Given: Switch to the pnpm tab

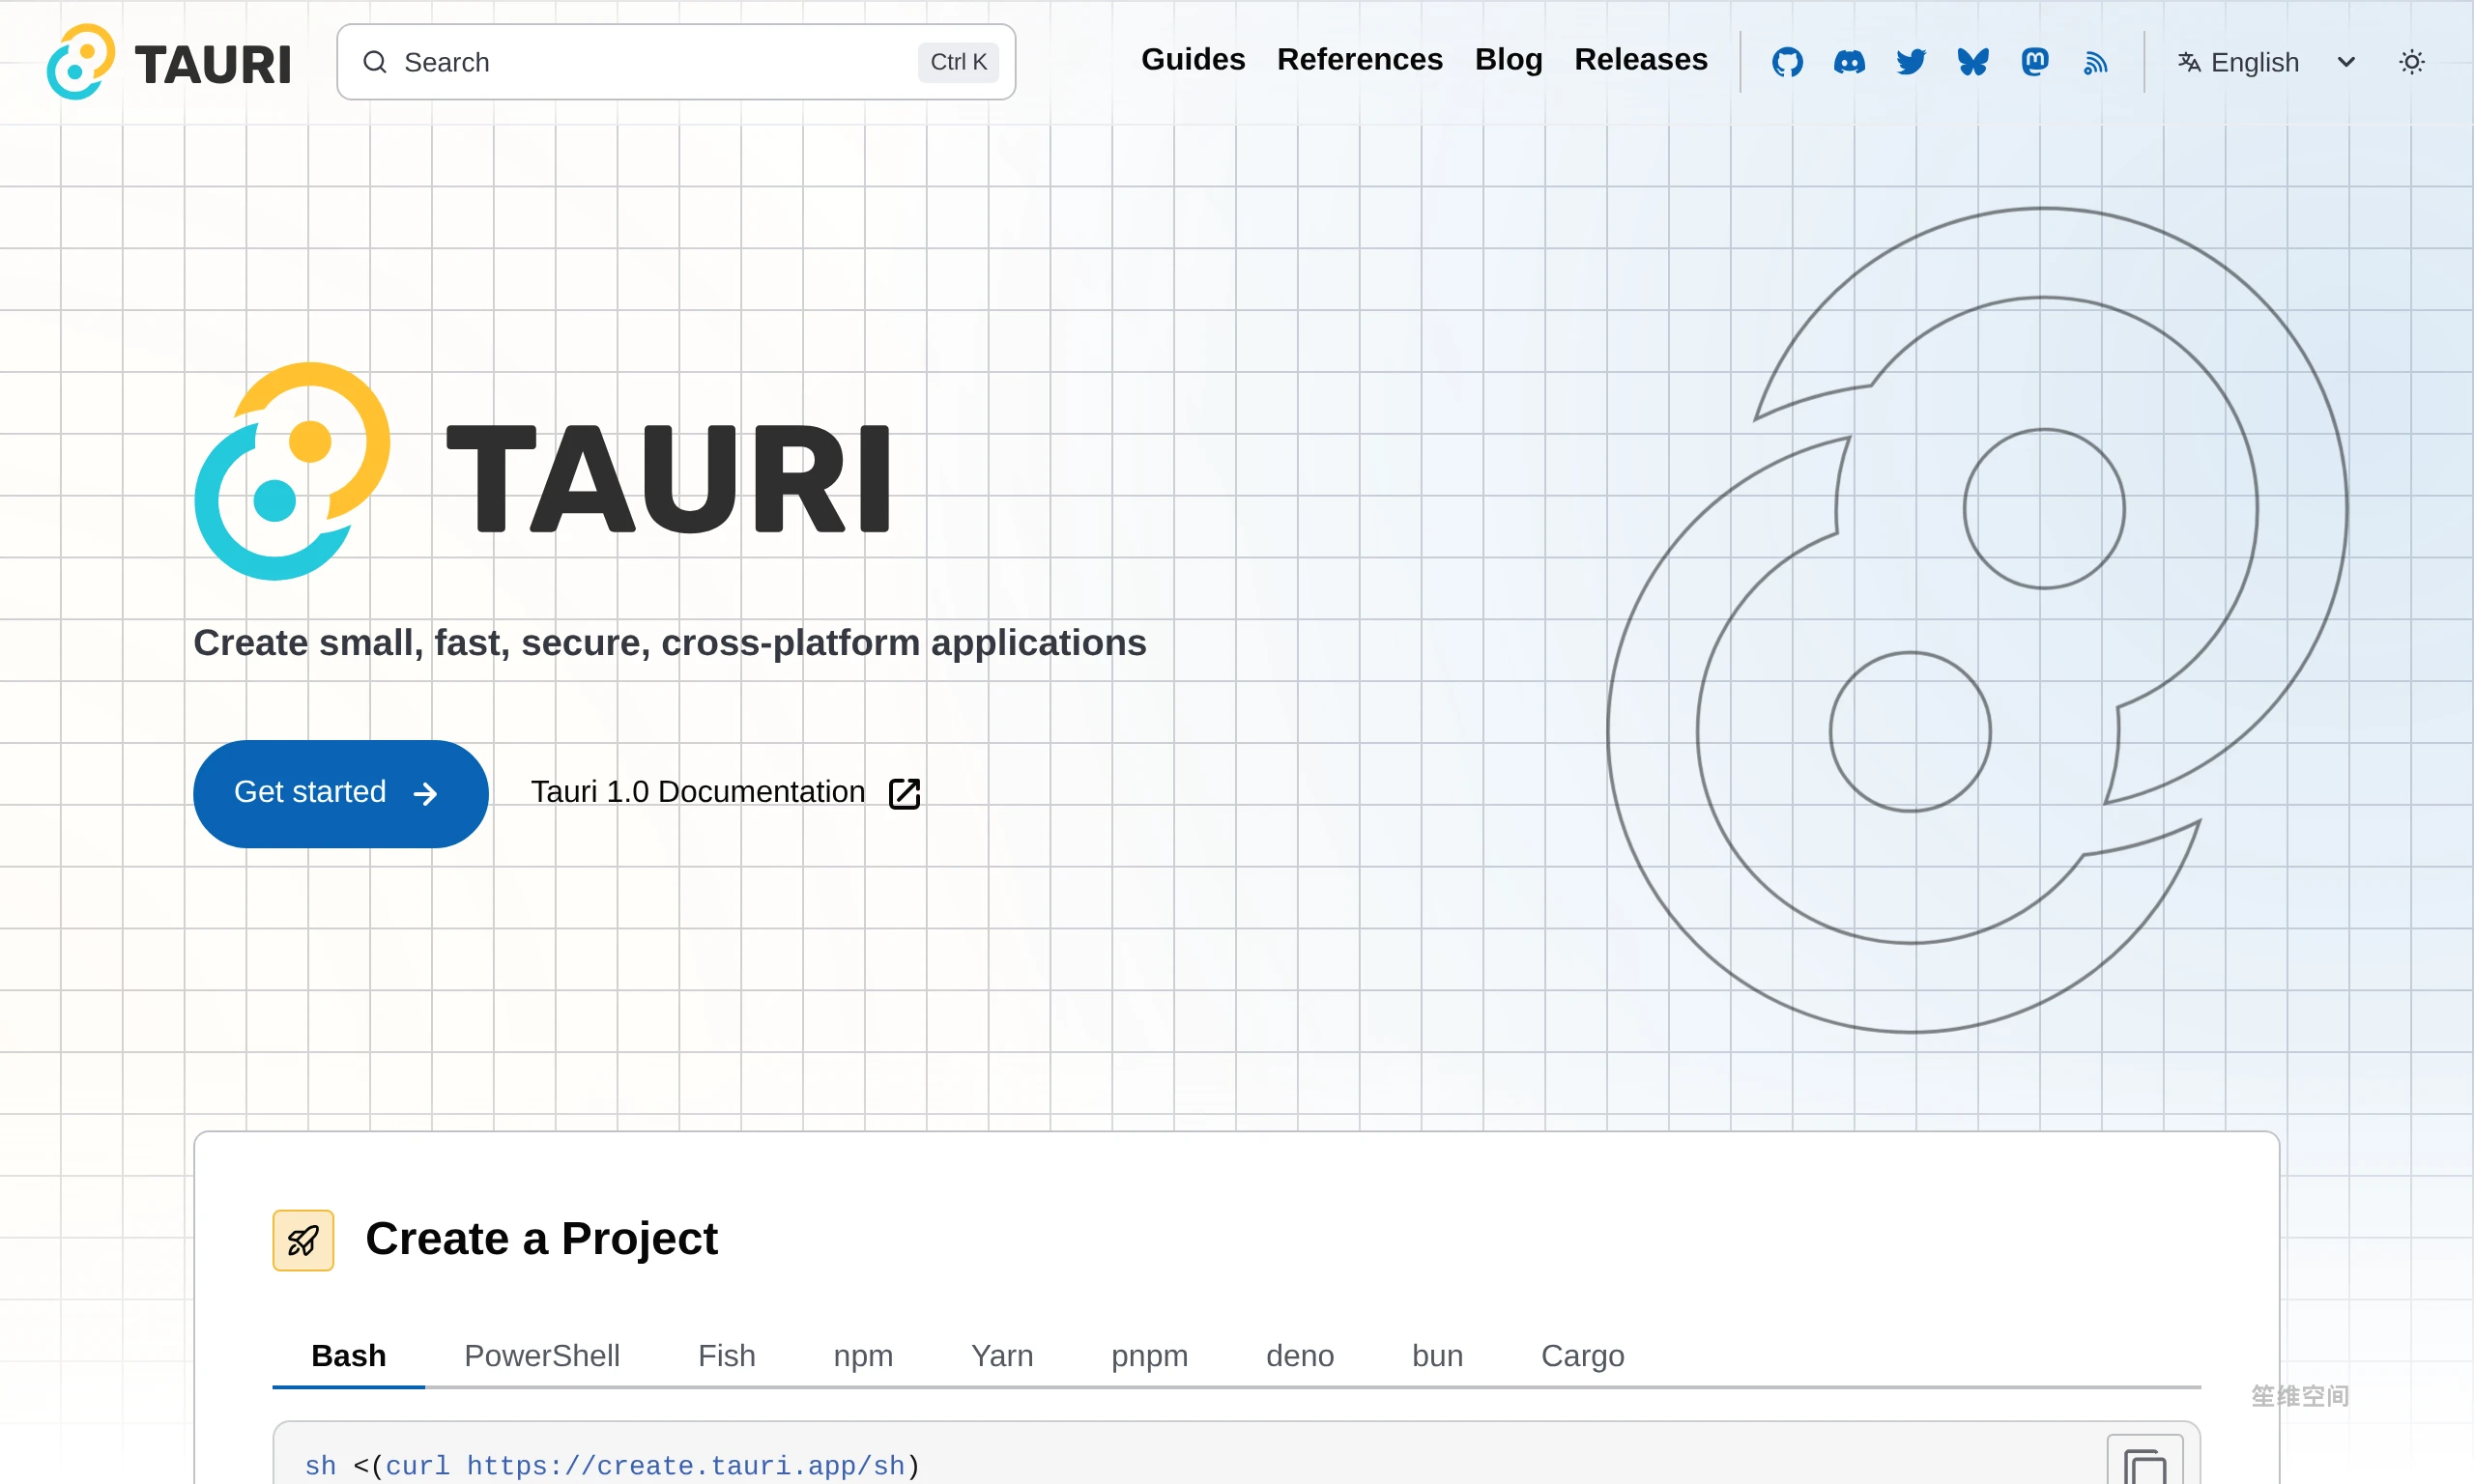Looking at the screenshot, I should pos(1150,1356).
